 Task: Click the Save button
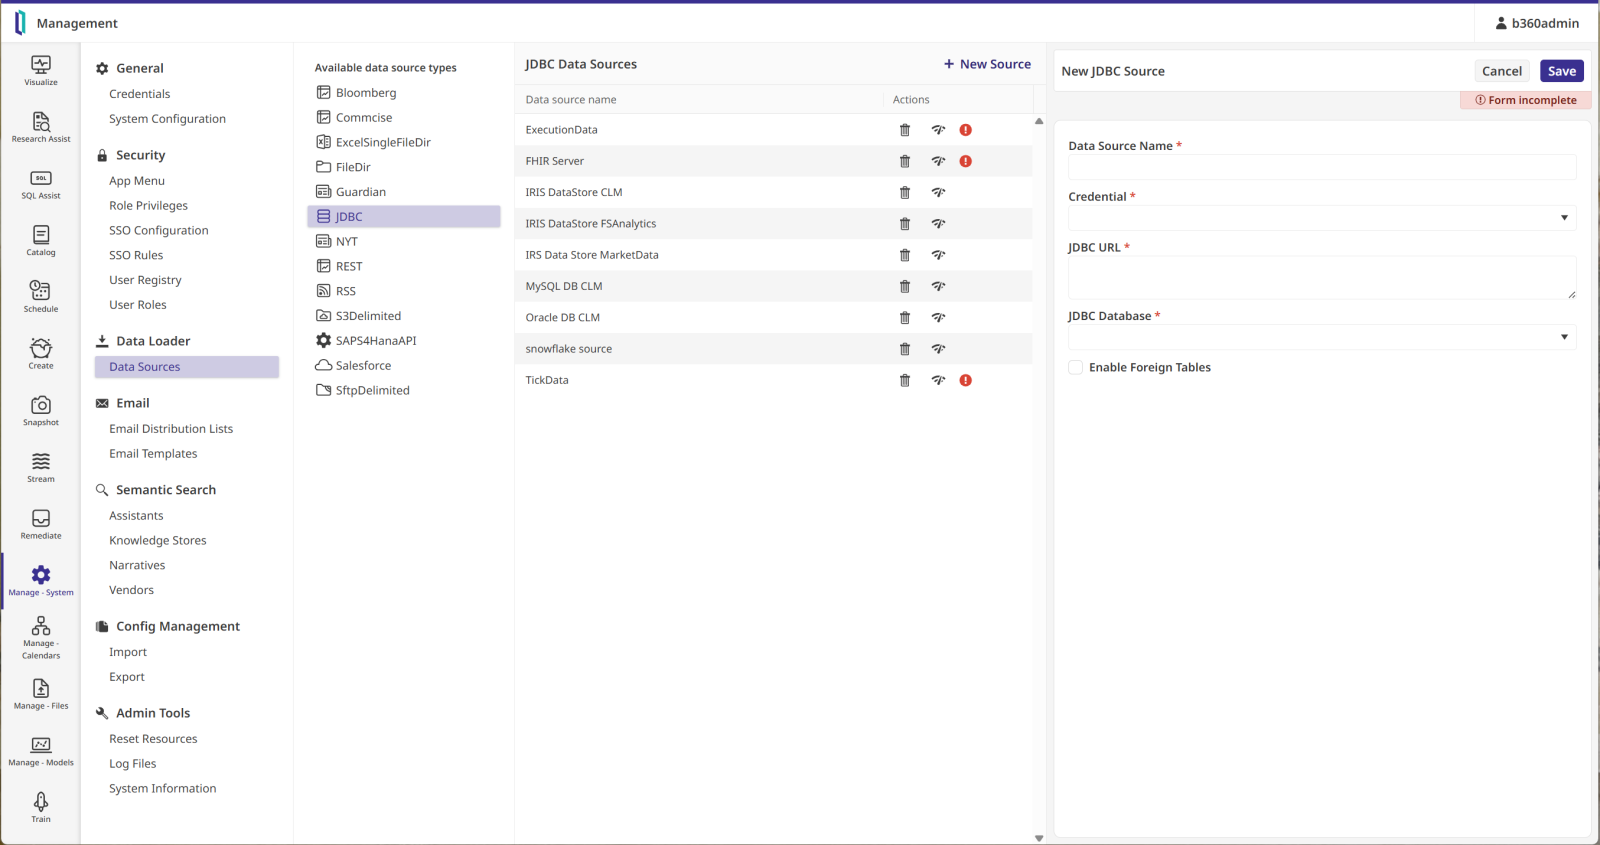point(1561,71)
